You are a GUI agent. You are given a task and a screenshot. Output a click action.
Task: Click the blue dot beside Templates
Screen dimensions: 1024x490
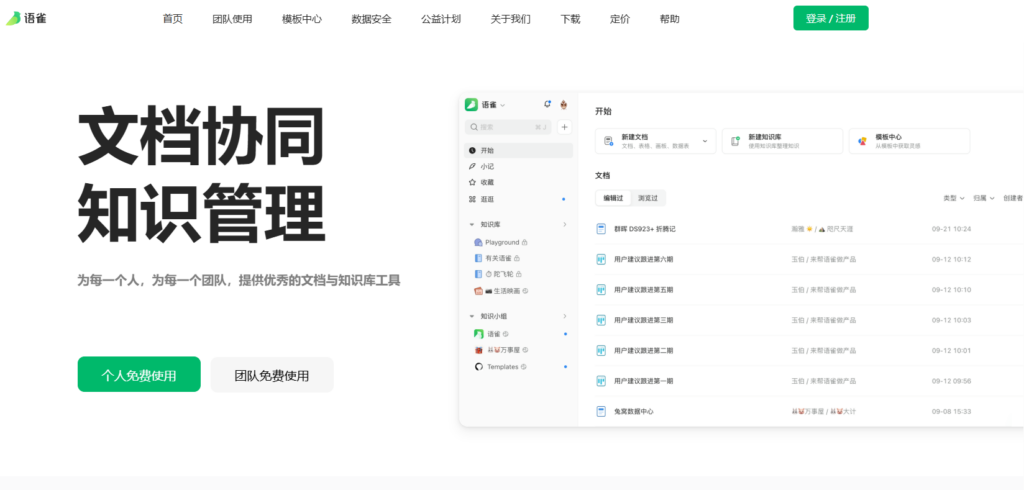(x=565, y=367)
